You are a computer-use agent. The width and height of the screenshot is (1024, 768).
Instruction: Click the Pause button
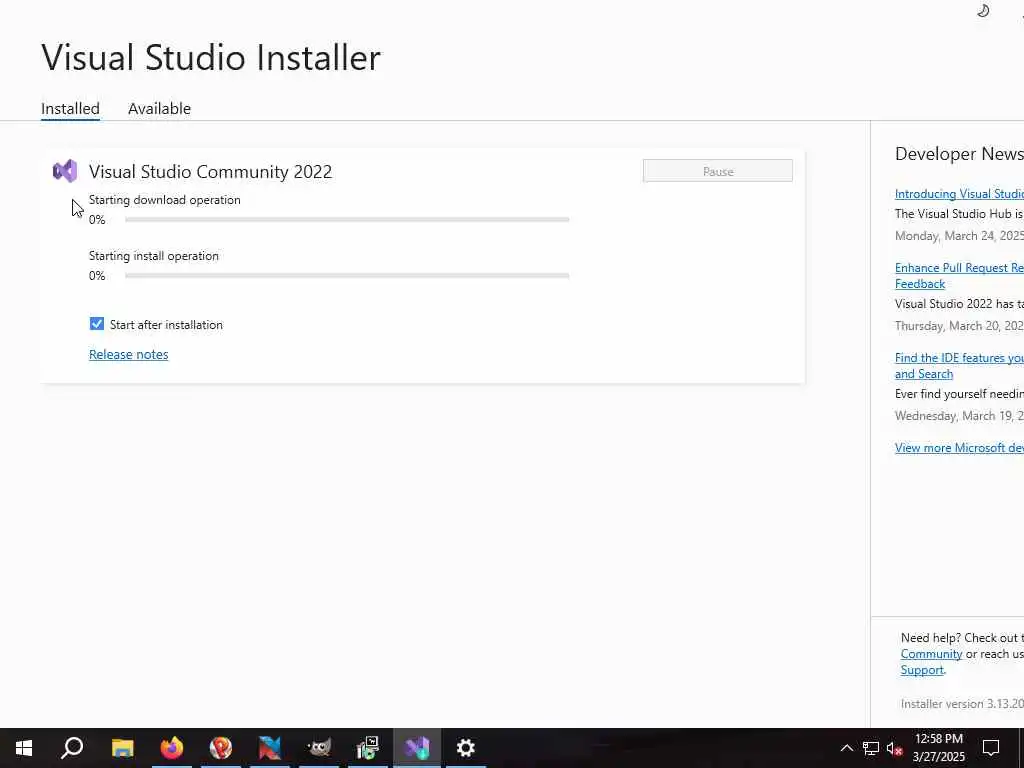pos(718,171)
